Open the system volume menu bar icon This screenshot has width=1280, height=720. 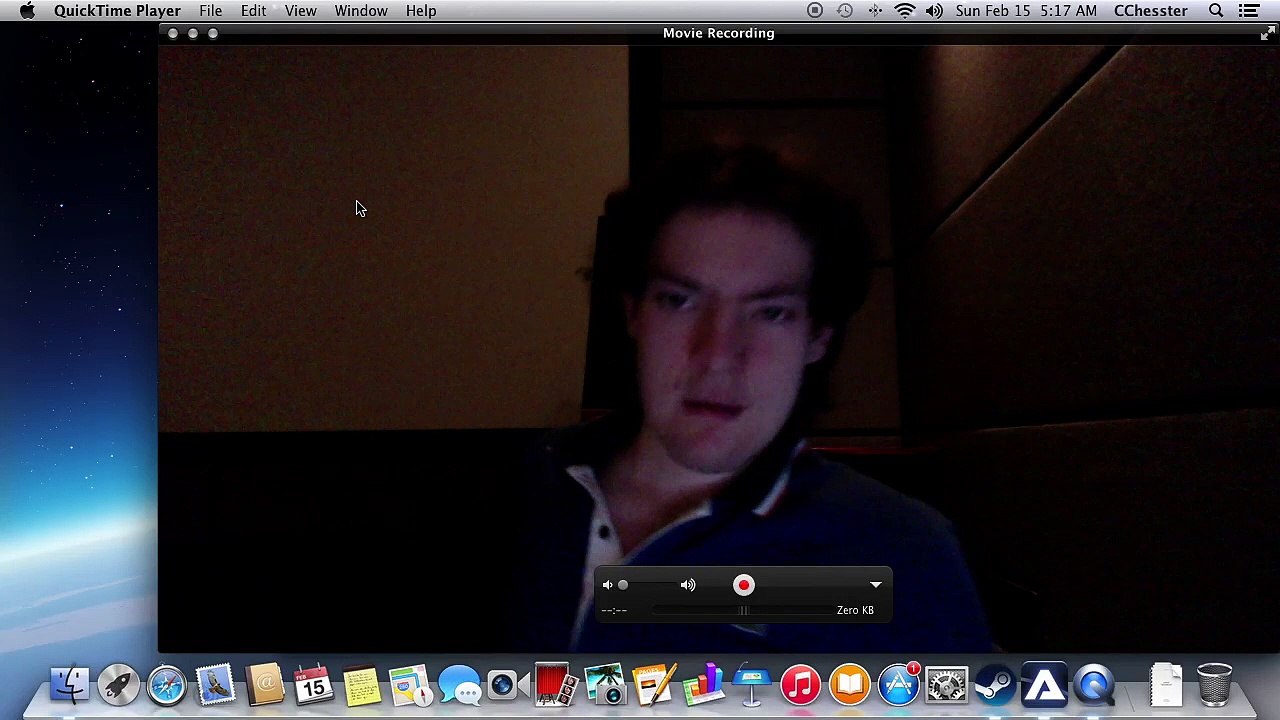pos(934,11)
